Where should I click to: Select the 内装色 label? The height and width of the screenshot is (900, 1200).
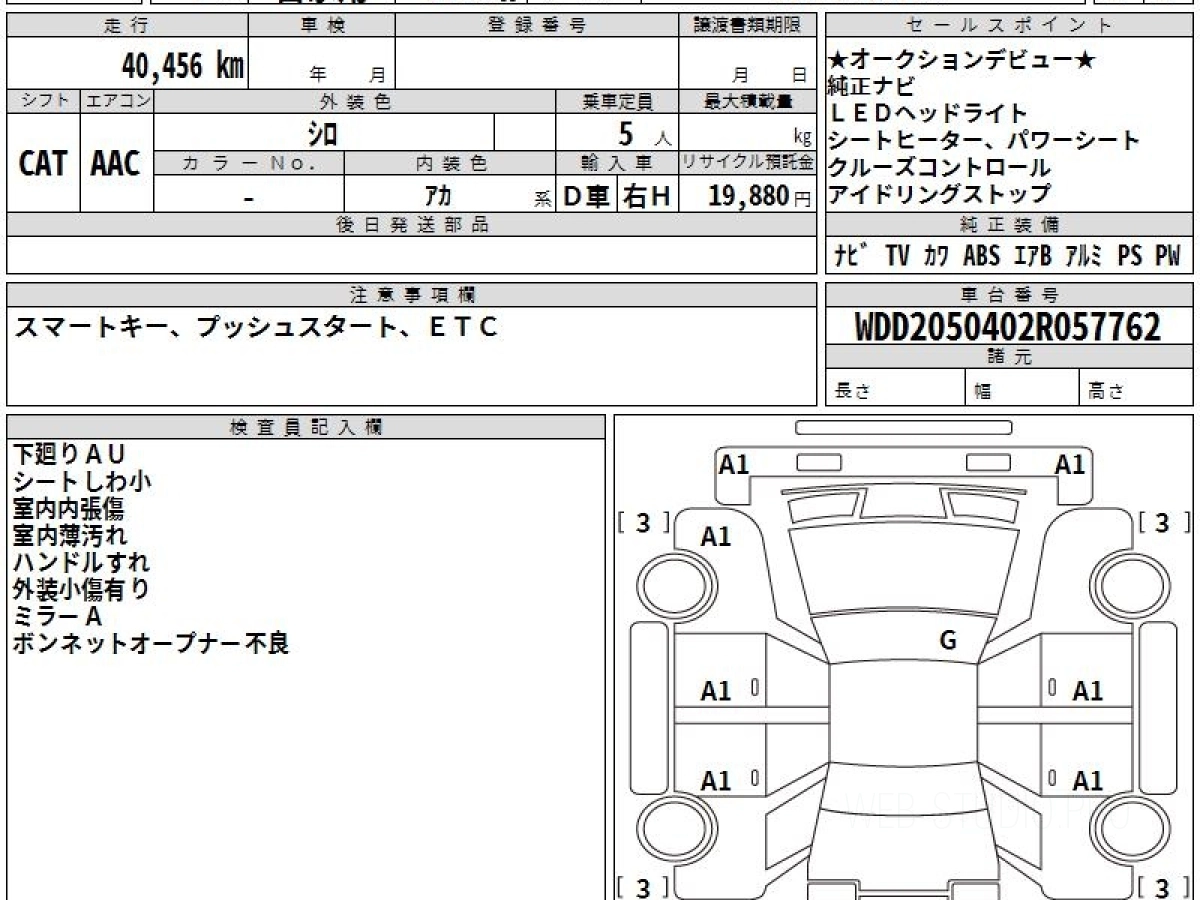click(450, 162)
